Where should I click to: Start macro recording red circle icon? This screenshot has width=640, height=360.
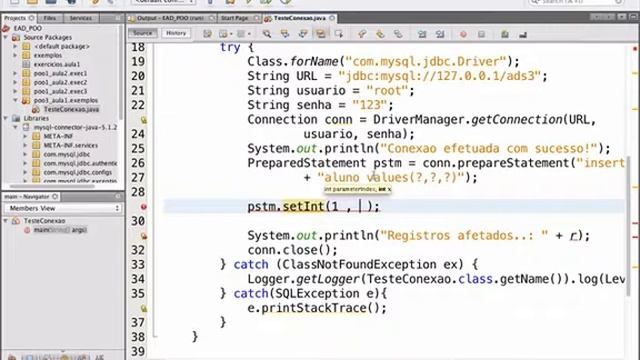[463, 34]
